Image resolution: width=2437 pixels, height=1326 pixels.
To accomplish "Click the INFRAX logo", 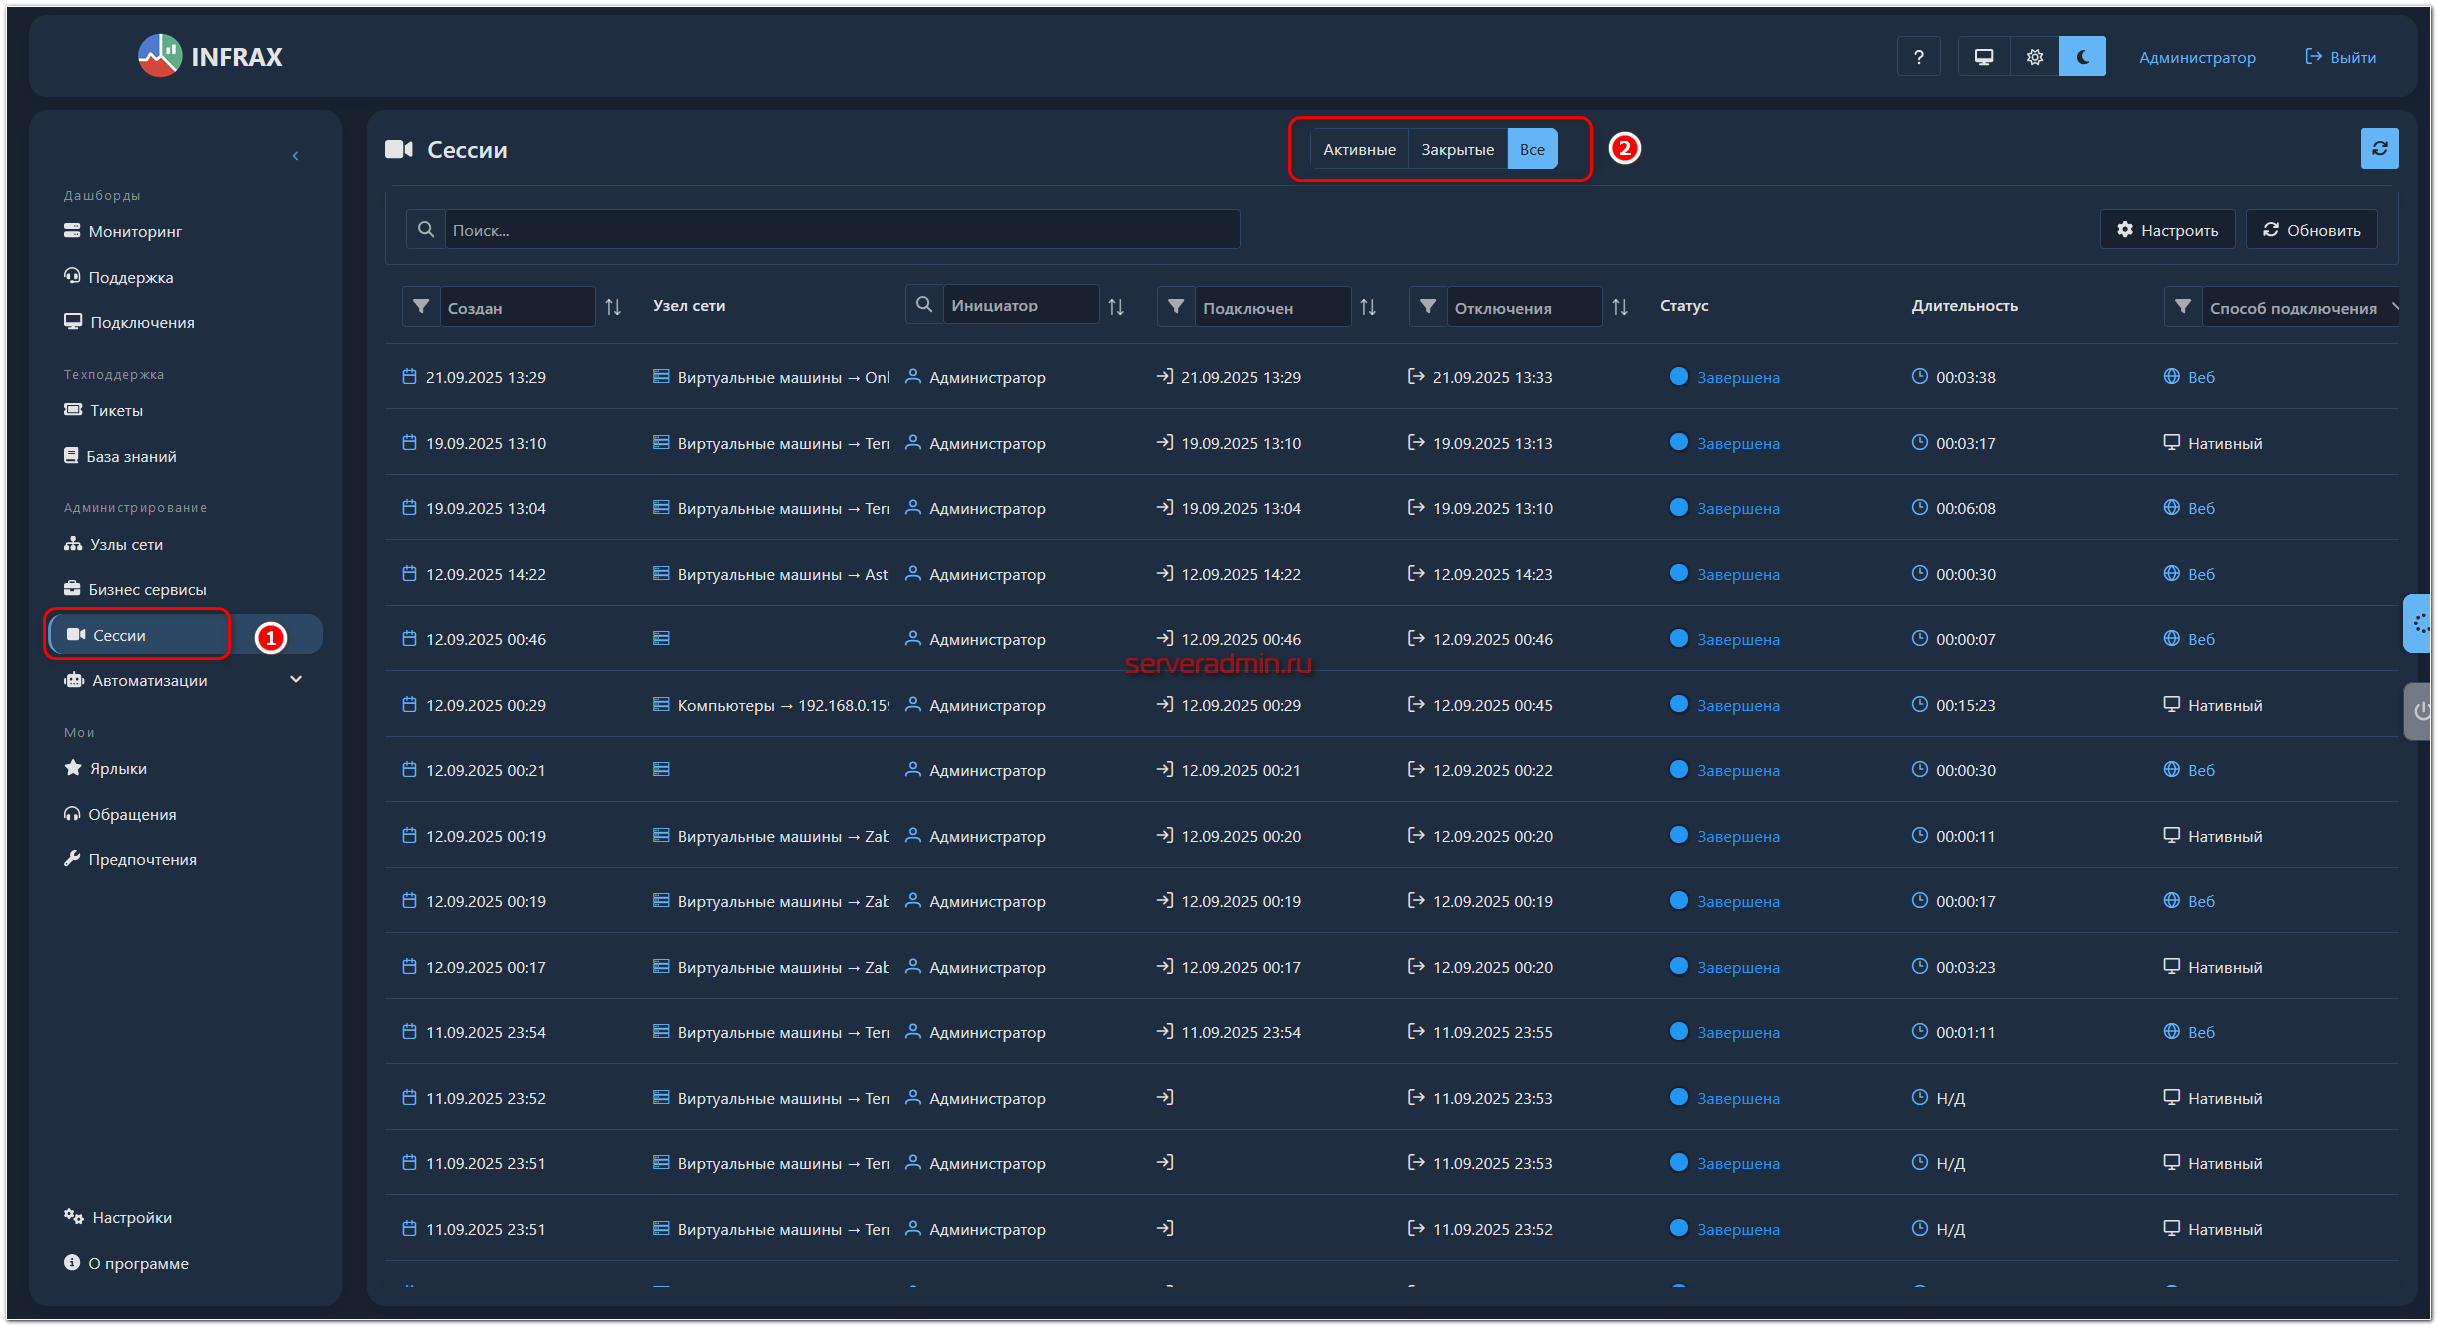I will [x=210, y=56].
